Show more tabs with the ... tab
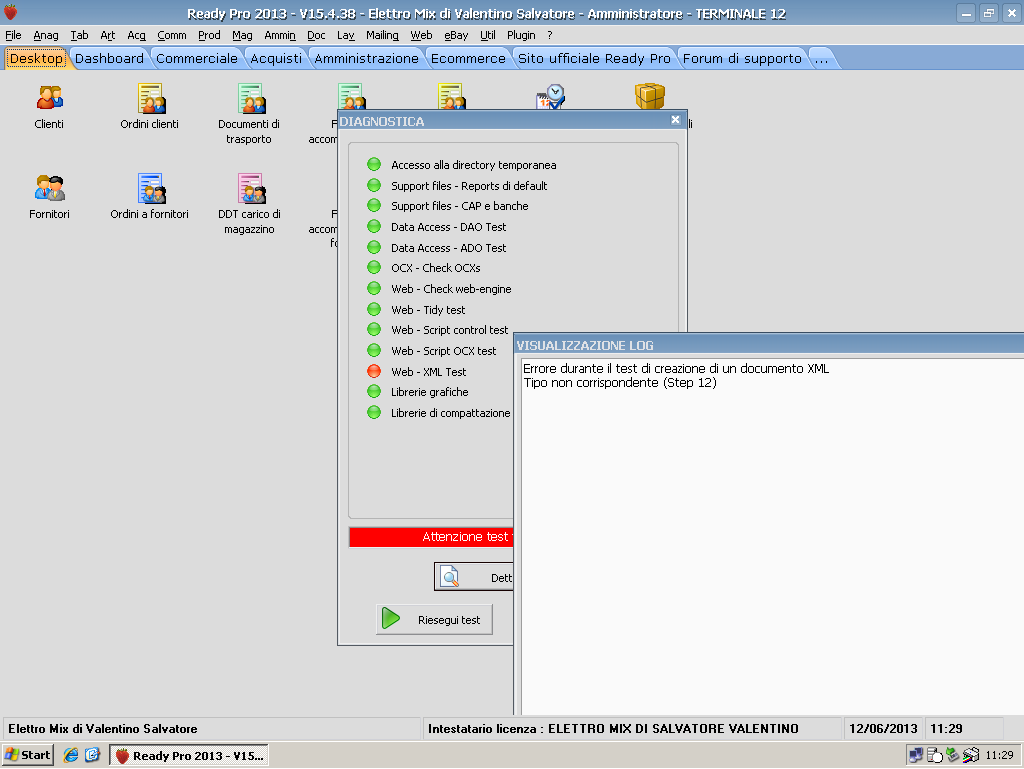 [822, 59]
